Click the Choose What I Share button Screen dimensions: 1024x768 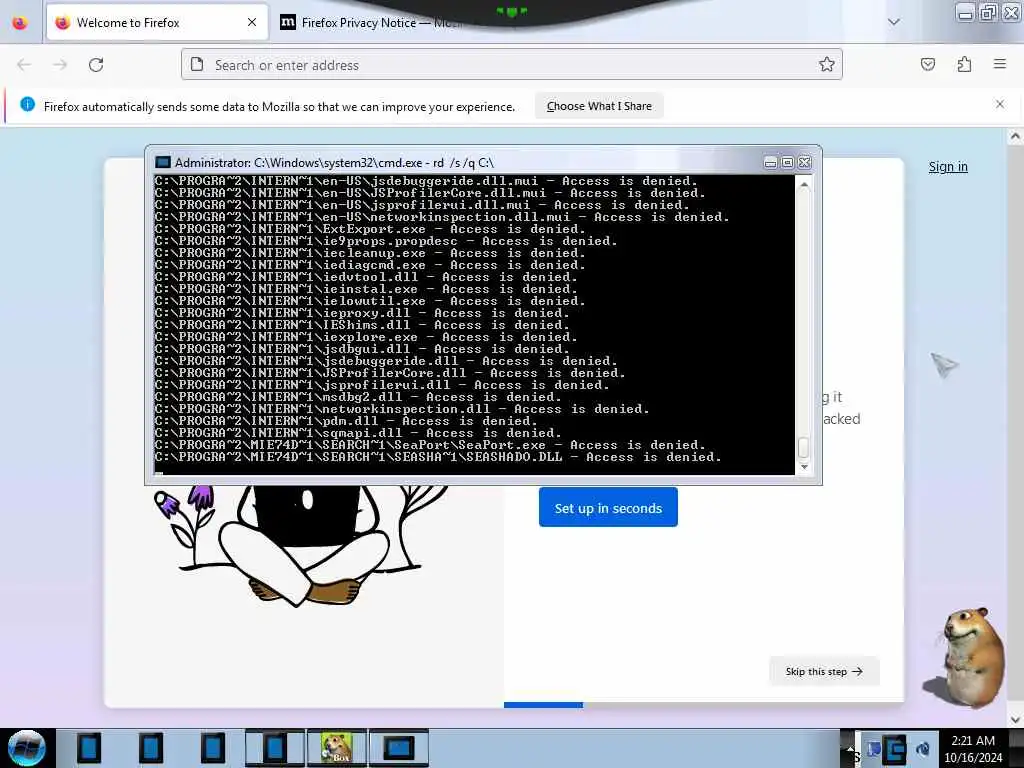(599, 106)
